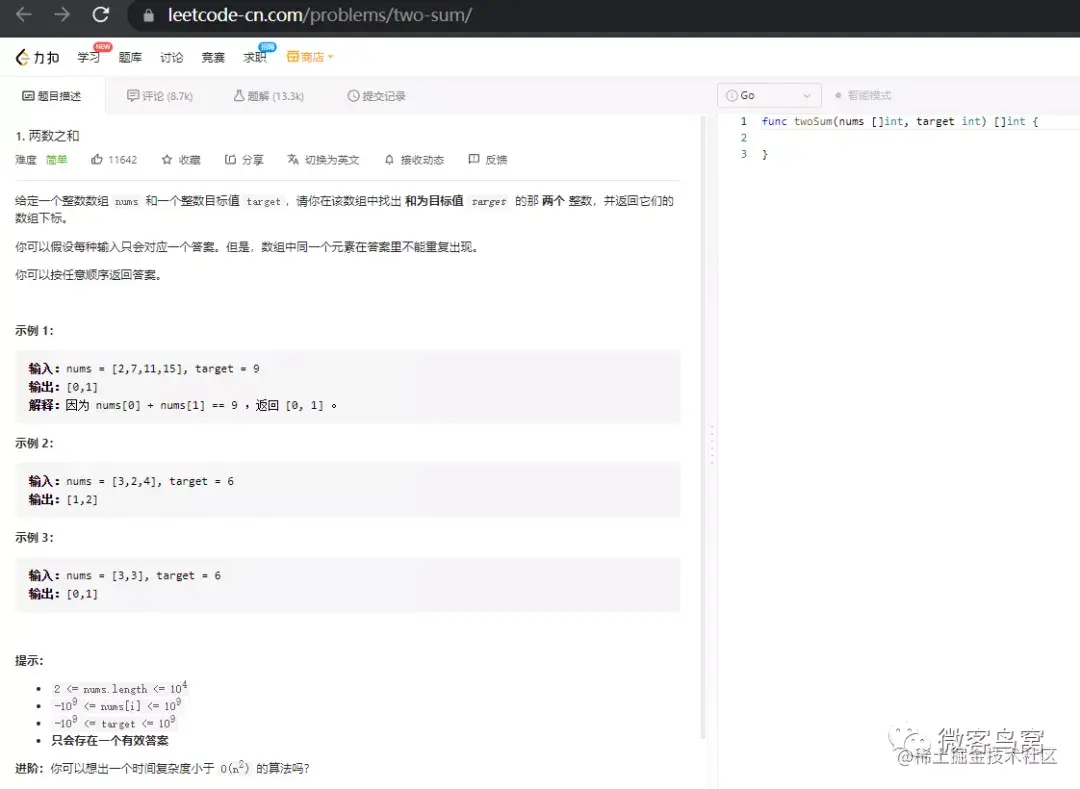Open the 学习 menu item
Viewport: 1080px width, 789px height.
[x=88, y=58]
